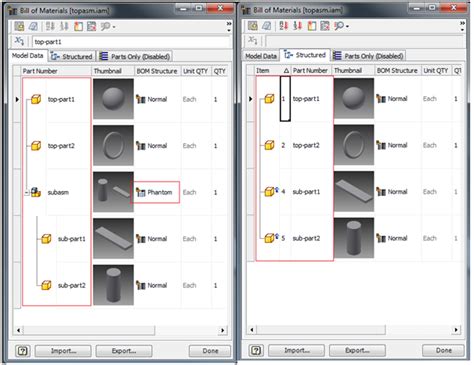Click sixth toolbar icon in left window
Image resolution: width=474 pixels, height=365 pixels.
(91, 26)
